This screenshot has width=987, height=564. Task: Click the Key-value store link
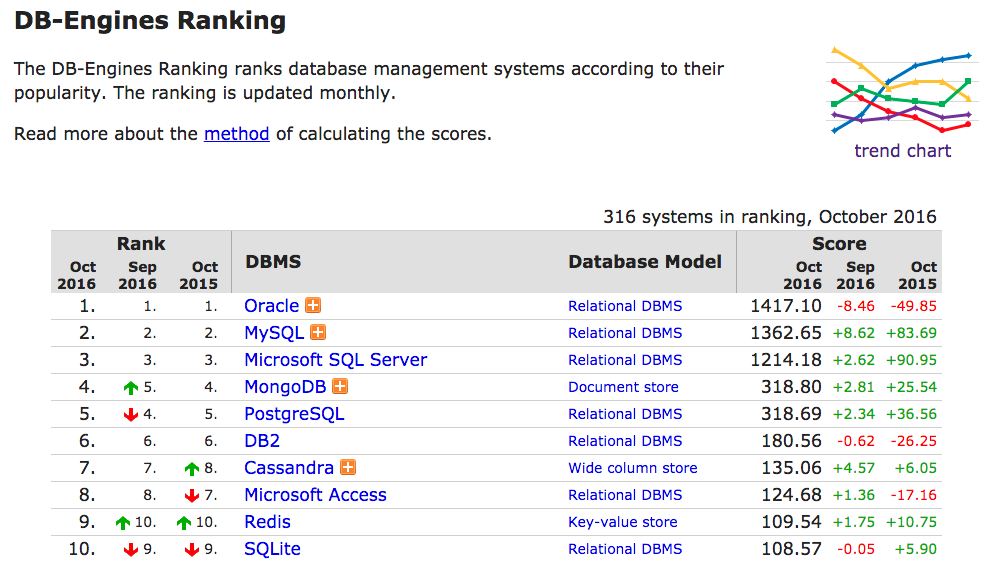(623, 522)
